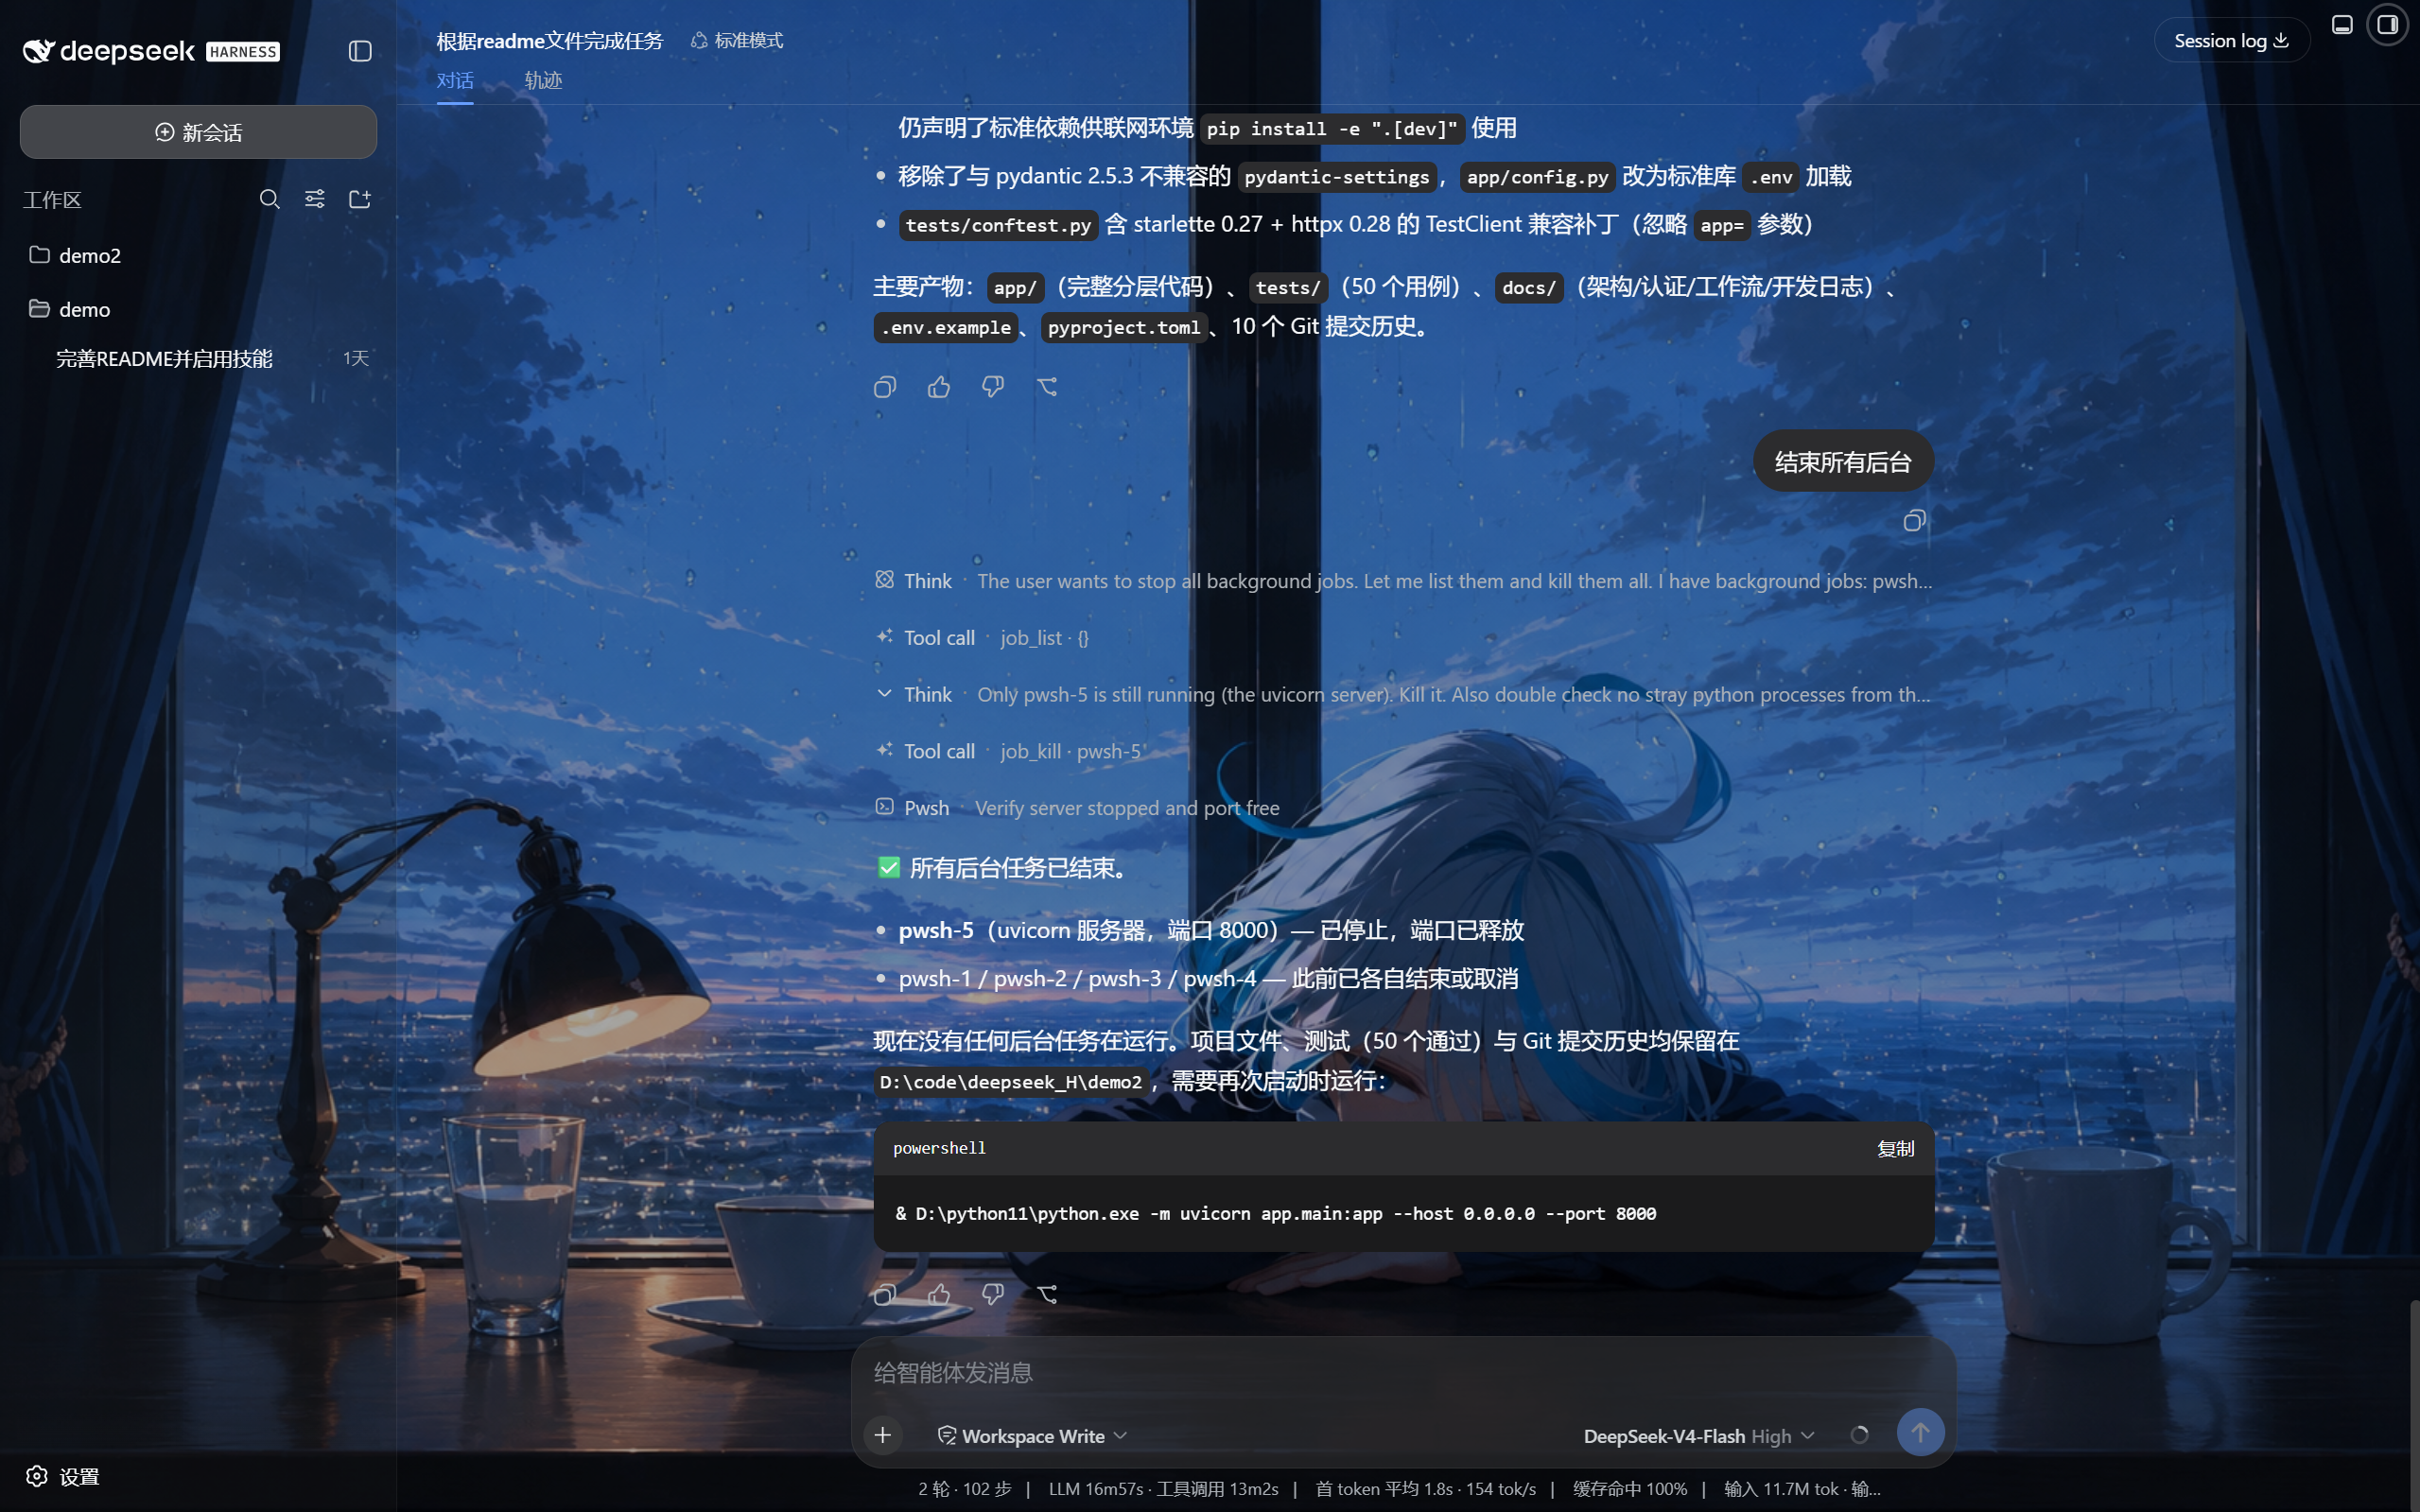This screenshot has width=2420, height=1512.
Task: Expand the job_kill pwsh-5 Tool call
Action: (x=1010, y=751)
